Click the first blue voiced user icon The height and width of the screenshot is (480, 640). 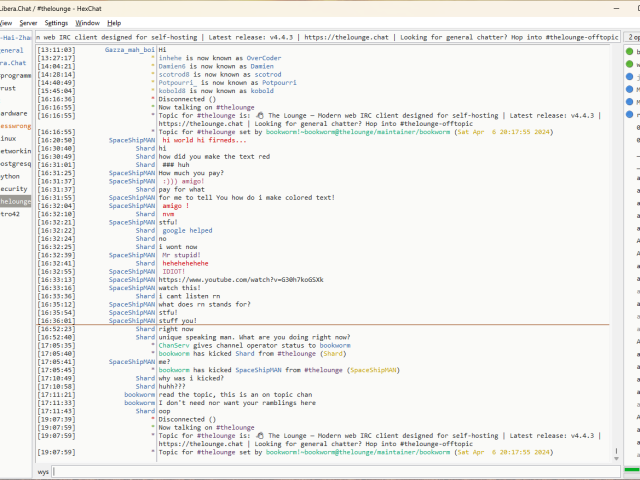click(627, 76)
